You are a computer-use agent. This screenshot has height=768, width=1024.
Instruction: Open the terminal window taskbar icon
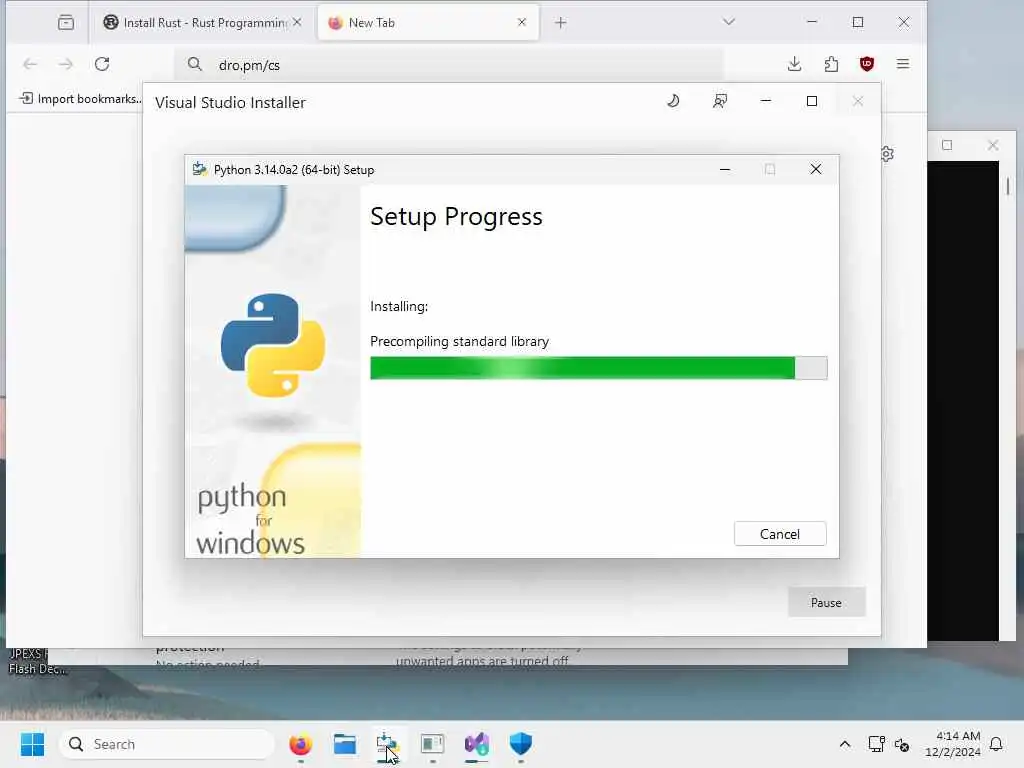point(432,744)
